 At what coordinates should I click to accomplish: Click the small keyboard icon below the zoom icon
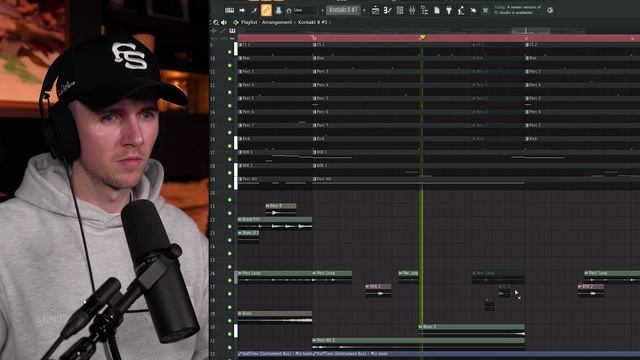click(x=232, y=31)
